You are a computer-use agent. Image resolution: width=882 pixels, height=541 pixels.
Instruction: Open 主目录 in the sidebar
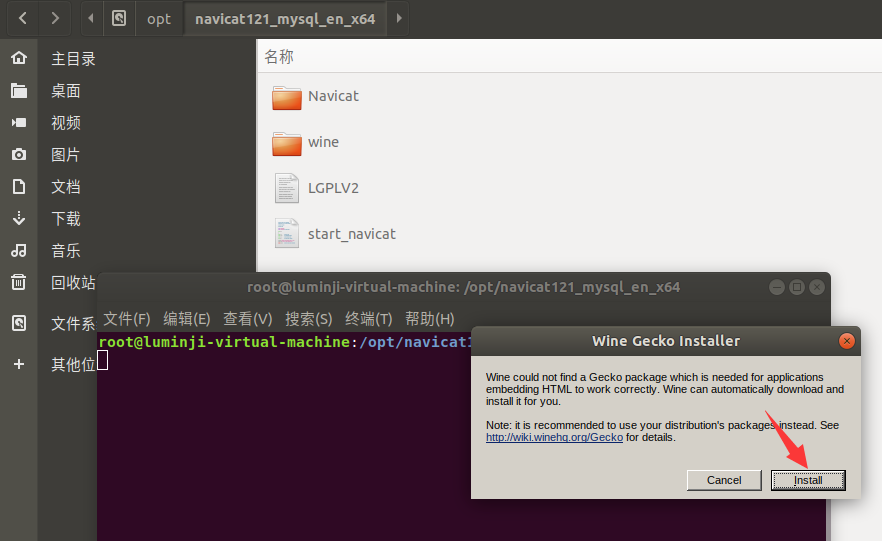(x=73, y=58)
